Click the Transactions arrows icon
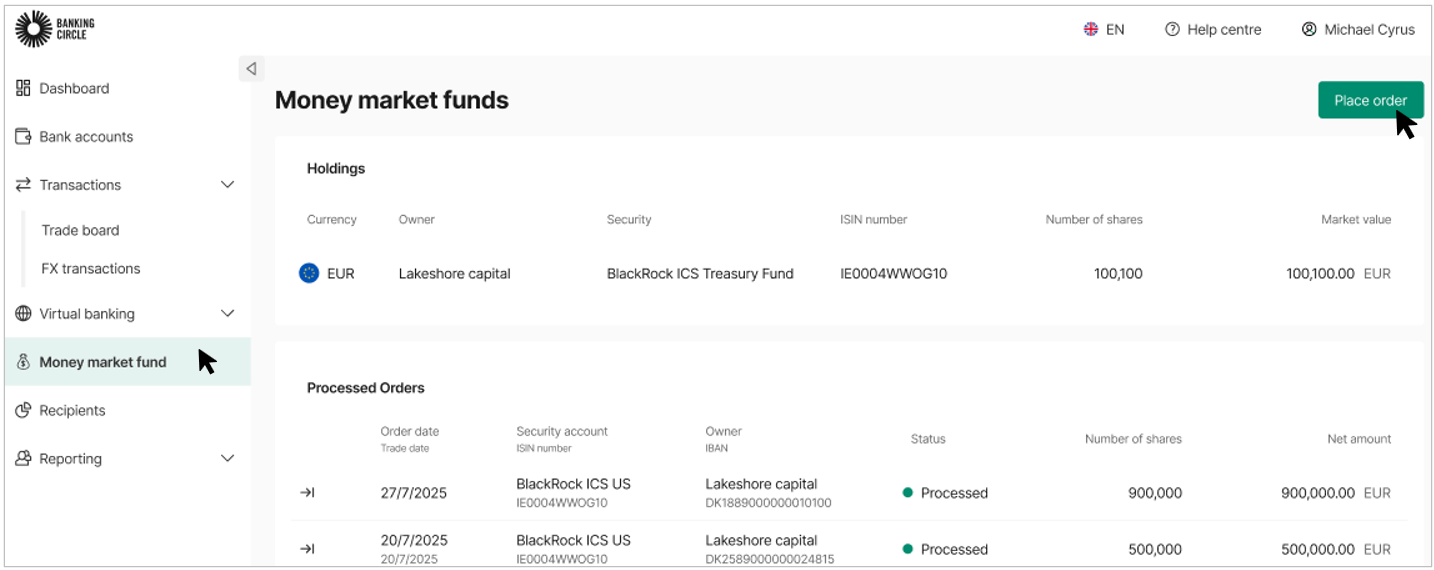The height and width of the screenshot is (570, 1434). 24,185
